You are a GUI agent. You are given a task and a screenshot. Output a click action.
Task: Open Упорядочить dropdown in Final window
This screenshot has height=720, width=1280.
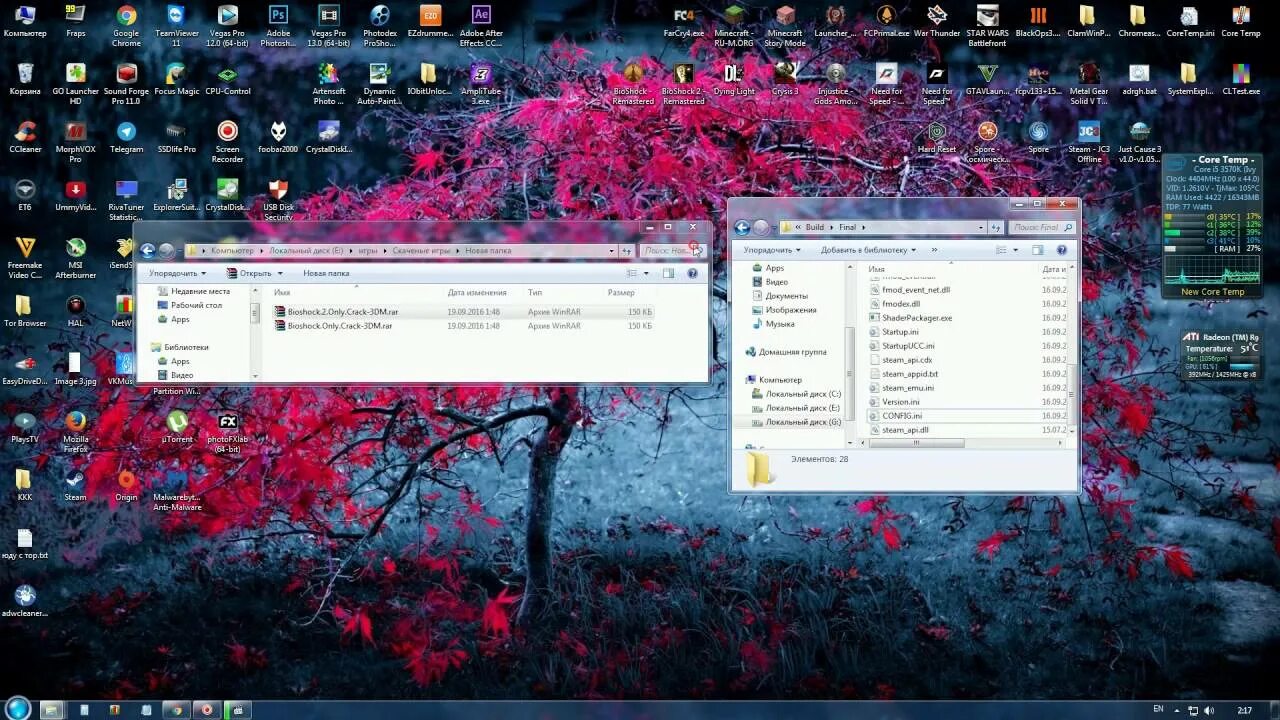[x=772, y=250]
